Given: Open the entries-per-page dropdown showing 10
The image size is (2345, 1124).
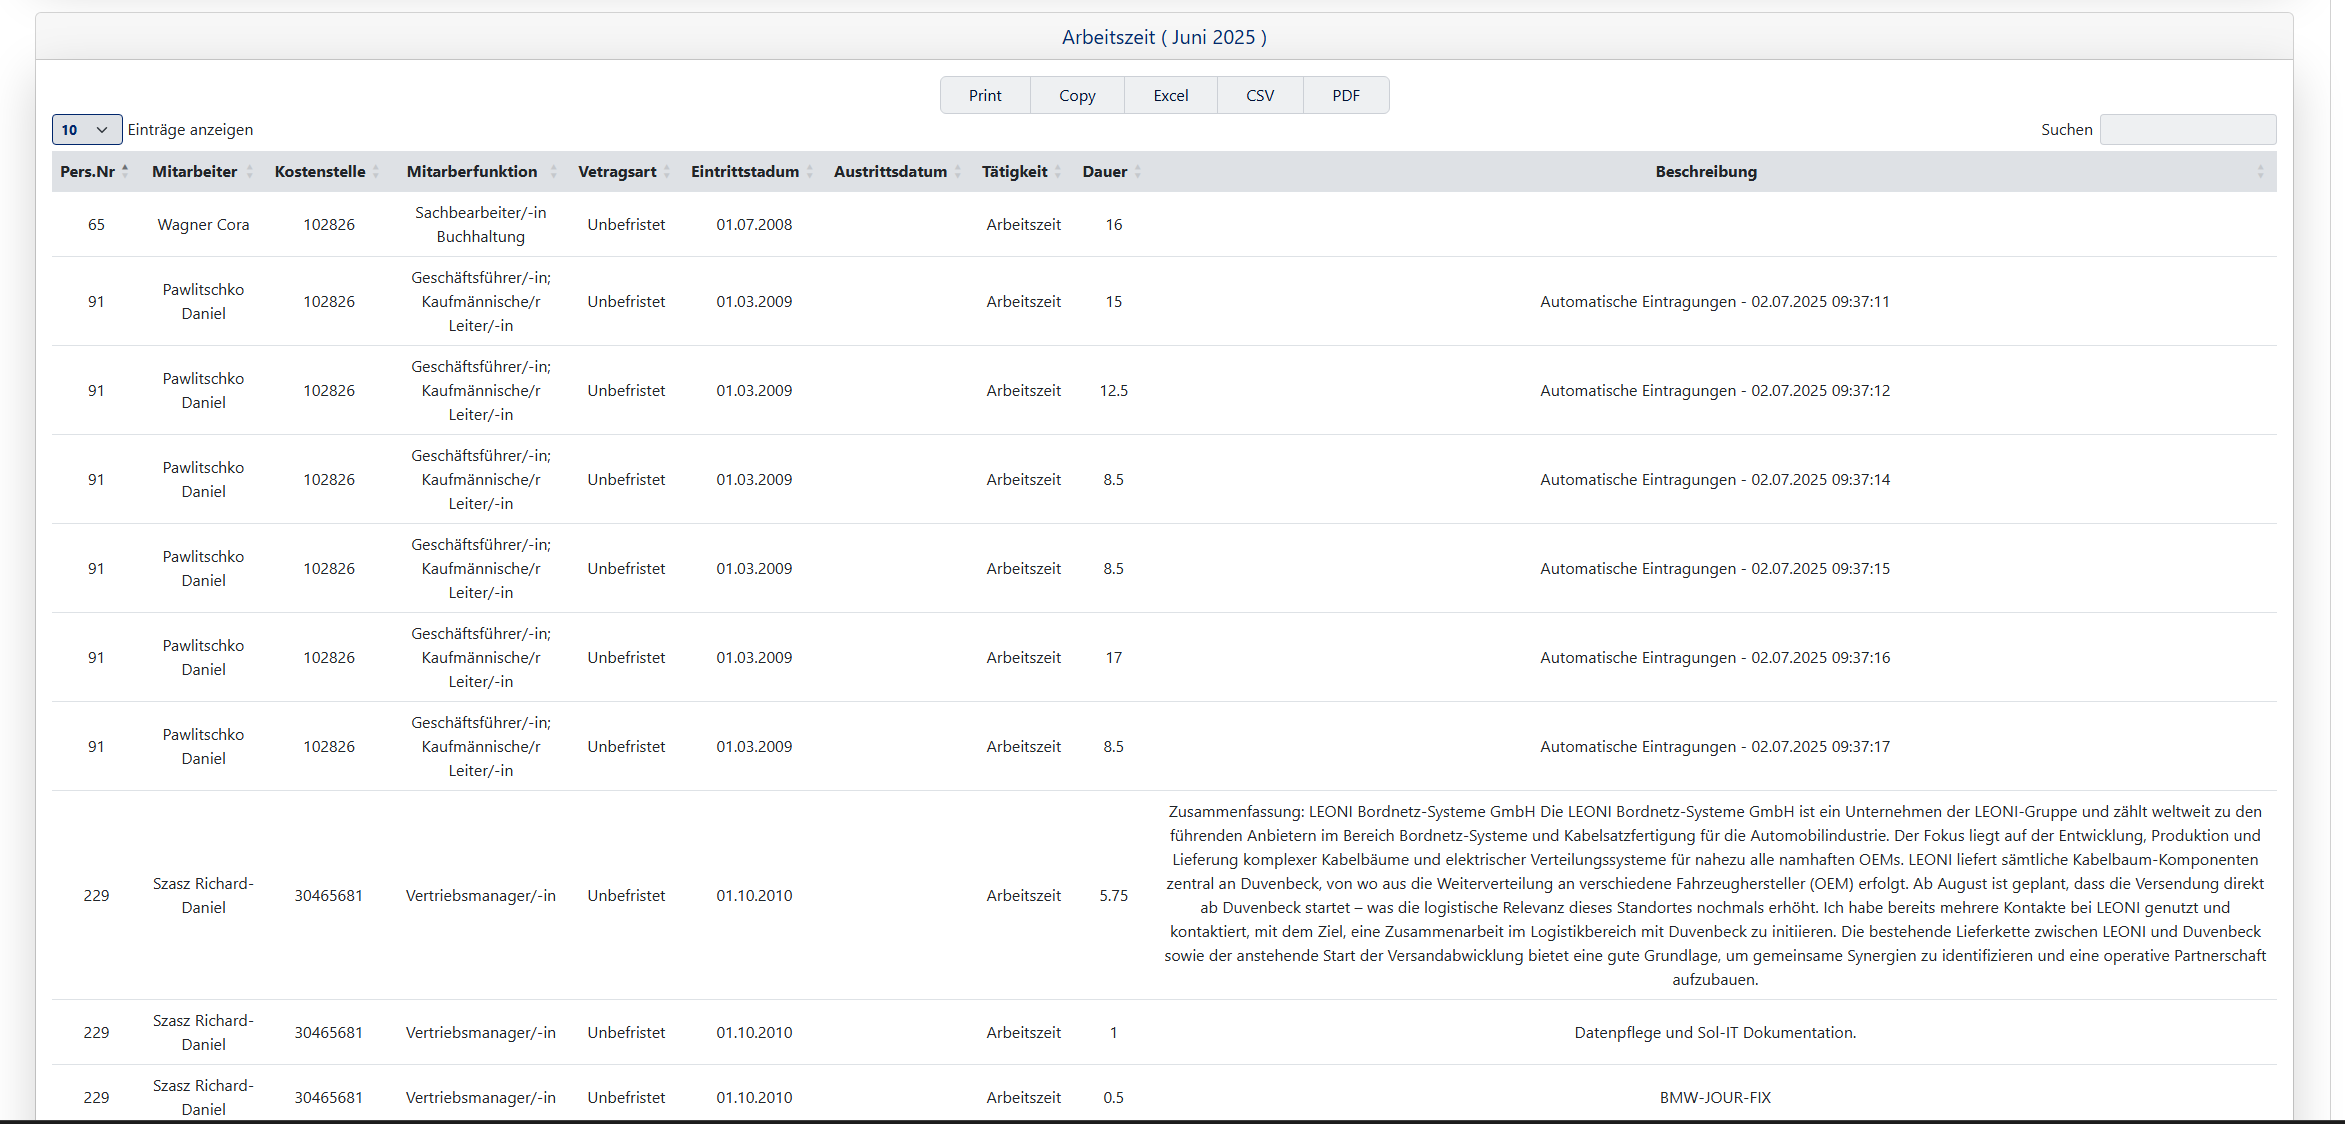Looking at the screenshot, I should 86,129.
